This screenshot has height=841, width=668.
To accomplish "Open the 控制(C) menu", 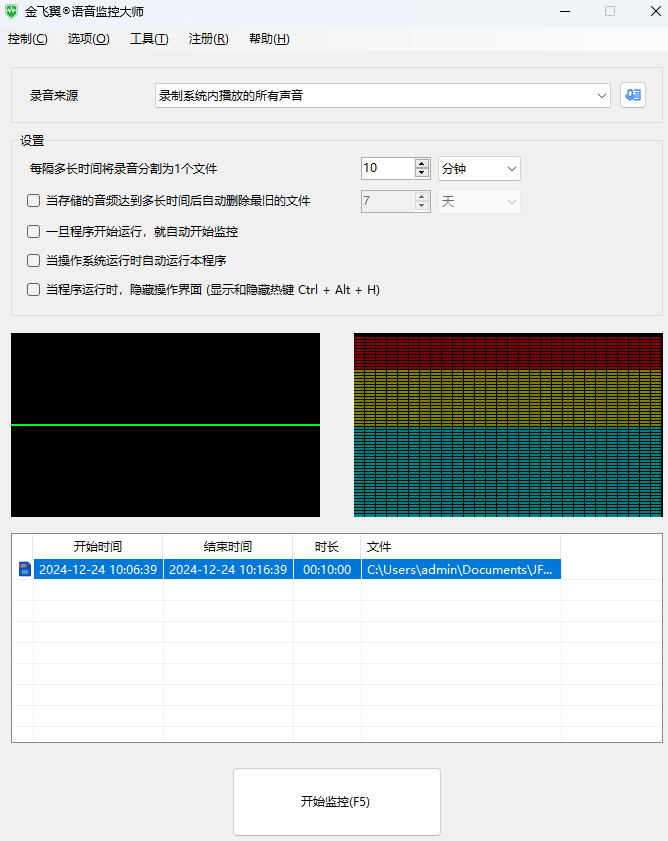I will point(27,39).
